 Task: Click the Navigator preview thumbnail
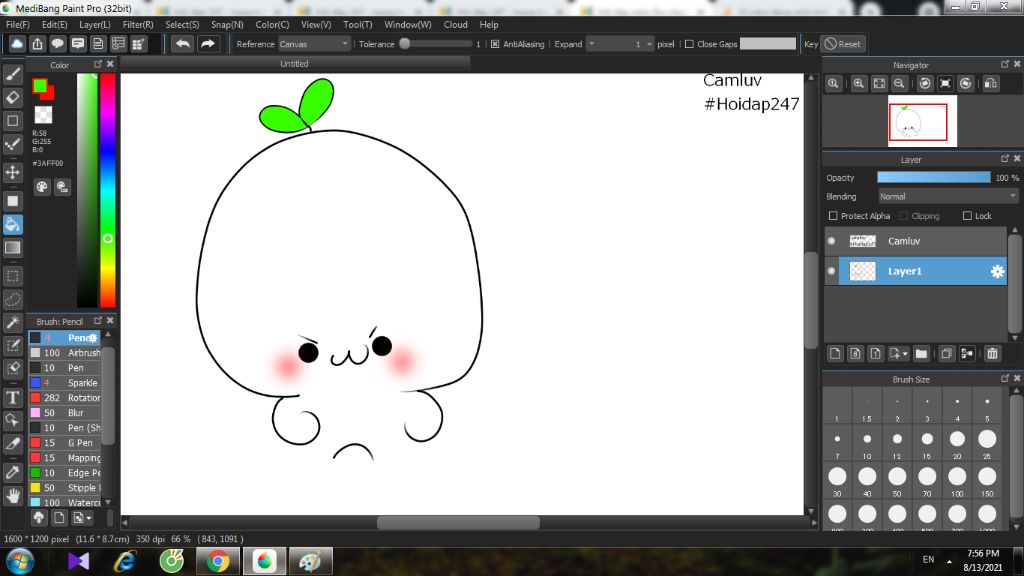point(922,121)
